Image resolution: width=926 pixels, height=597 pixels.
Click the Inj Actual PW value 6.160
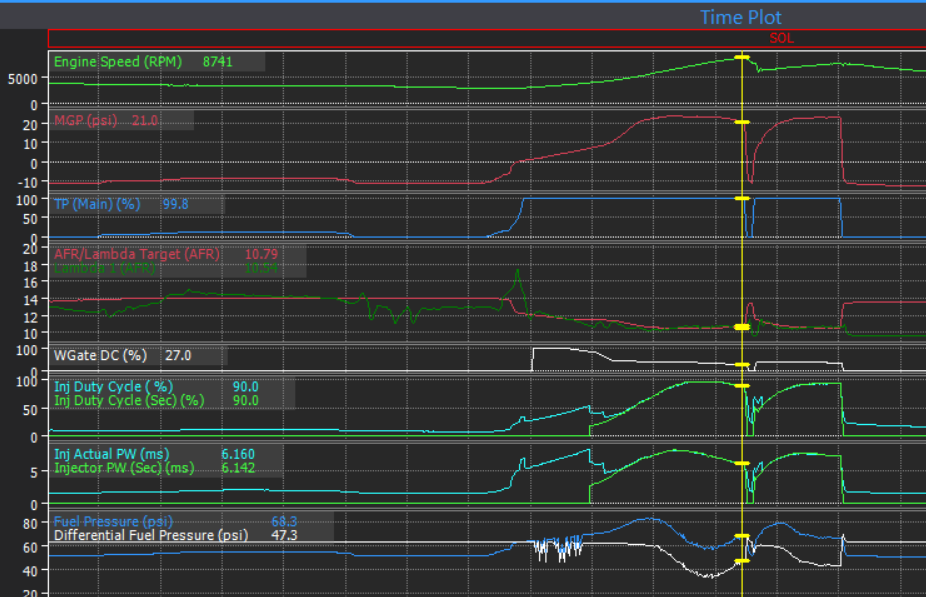click(238, 454)
